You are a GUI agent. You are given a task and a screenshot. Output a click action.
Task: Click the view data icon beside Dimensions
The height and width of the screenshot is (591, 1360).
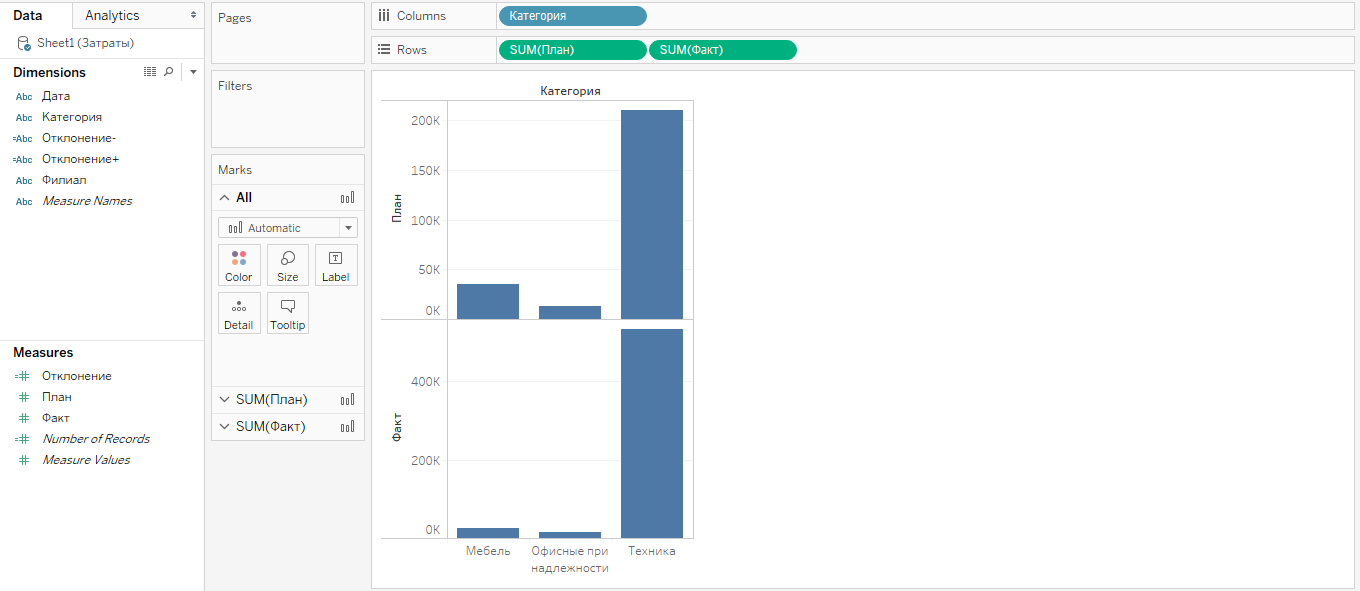[150, 72]
